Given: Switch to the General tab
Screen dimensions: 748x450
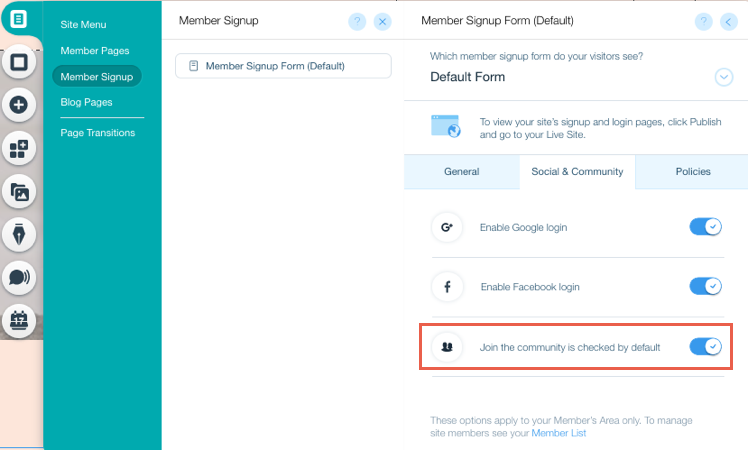Looking at the screenshot, I should click(462, 172).
